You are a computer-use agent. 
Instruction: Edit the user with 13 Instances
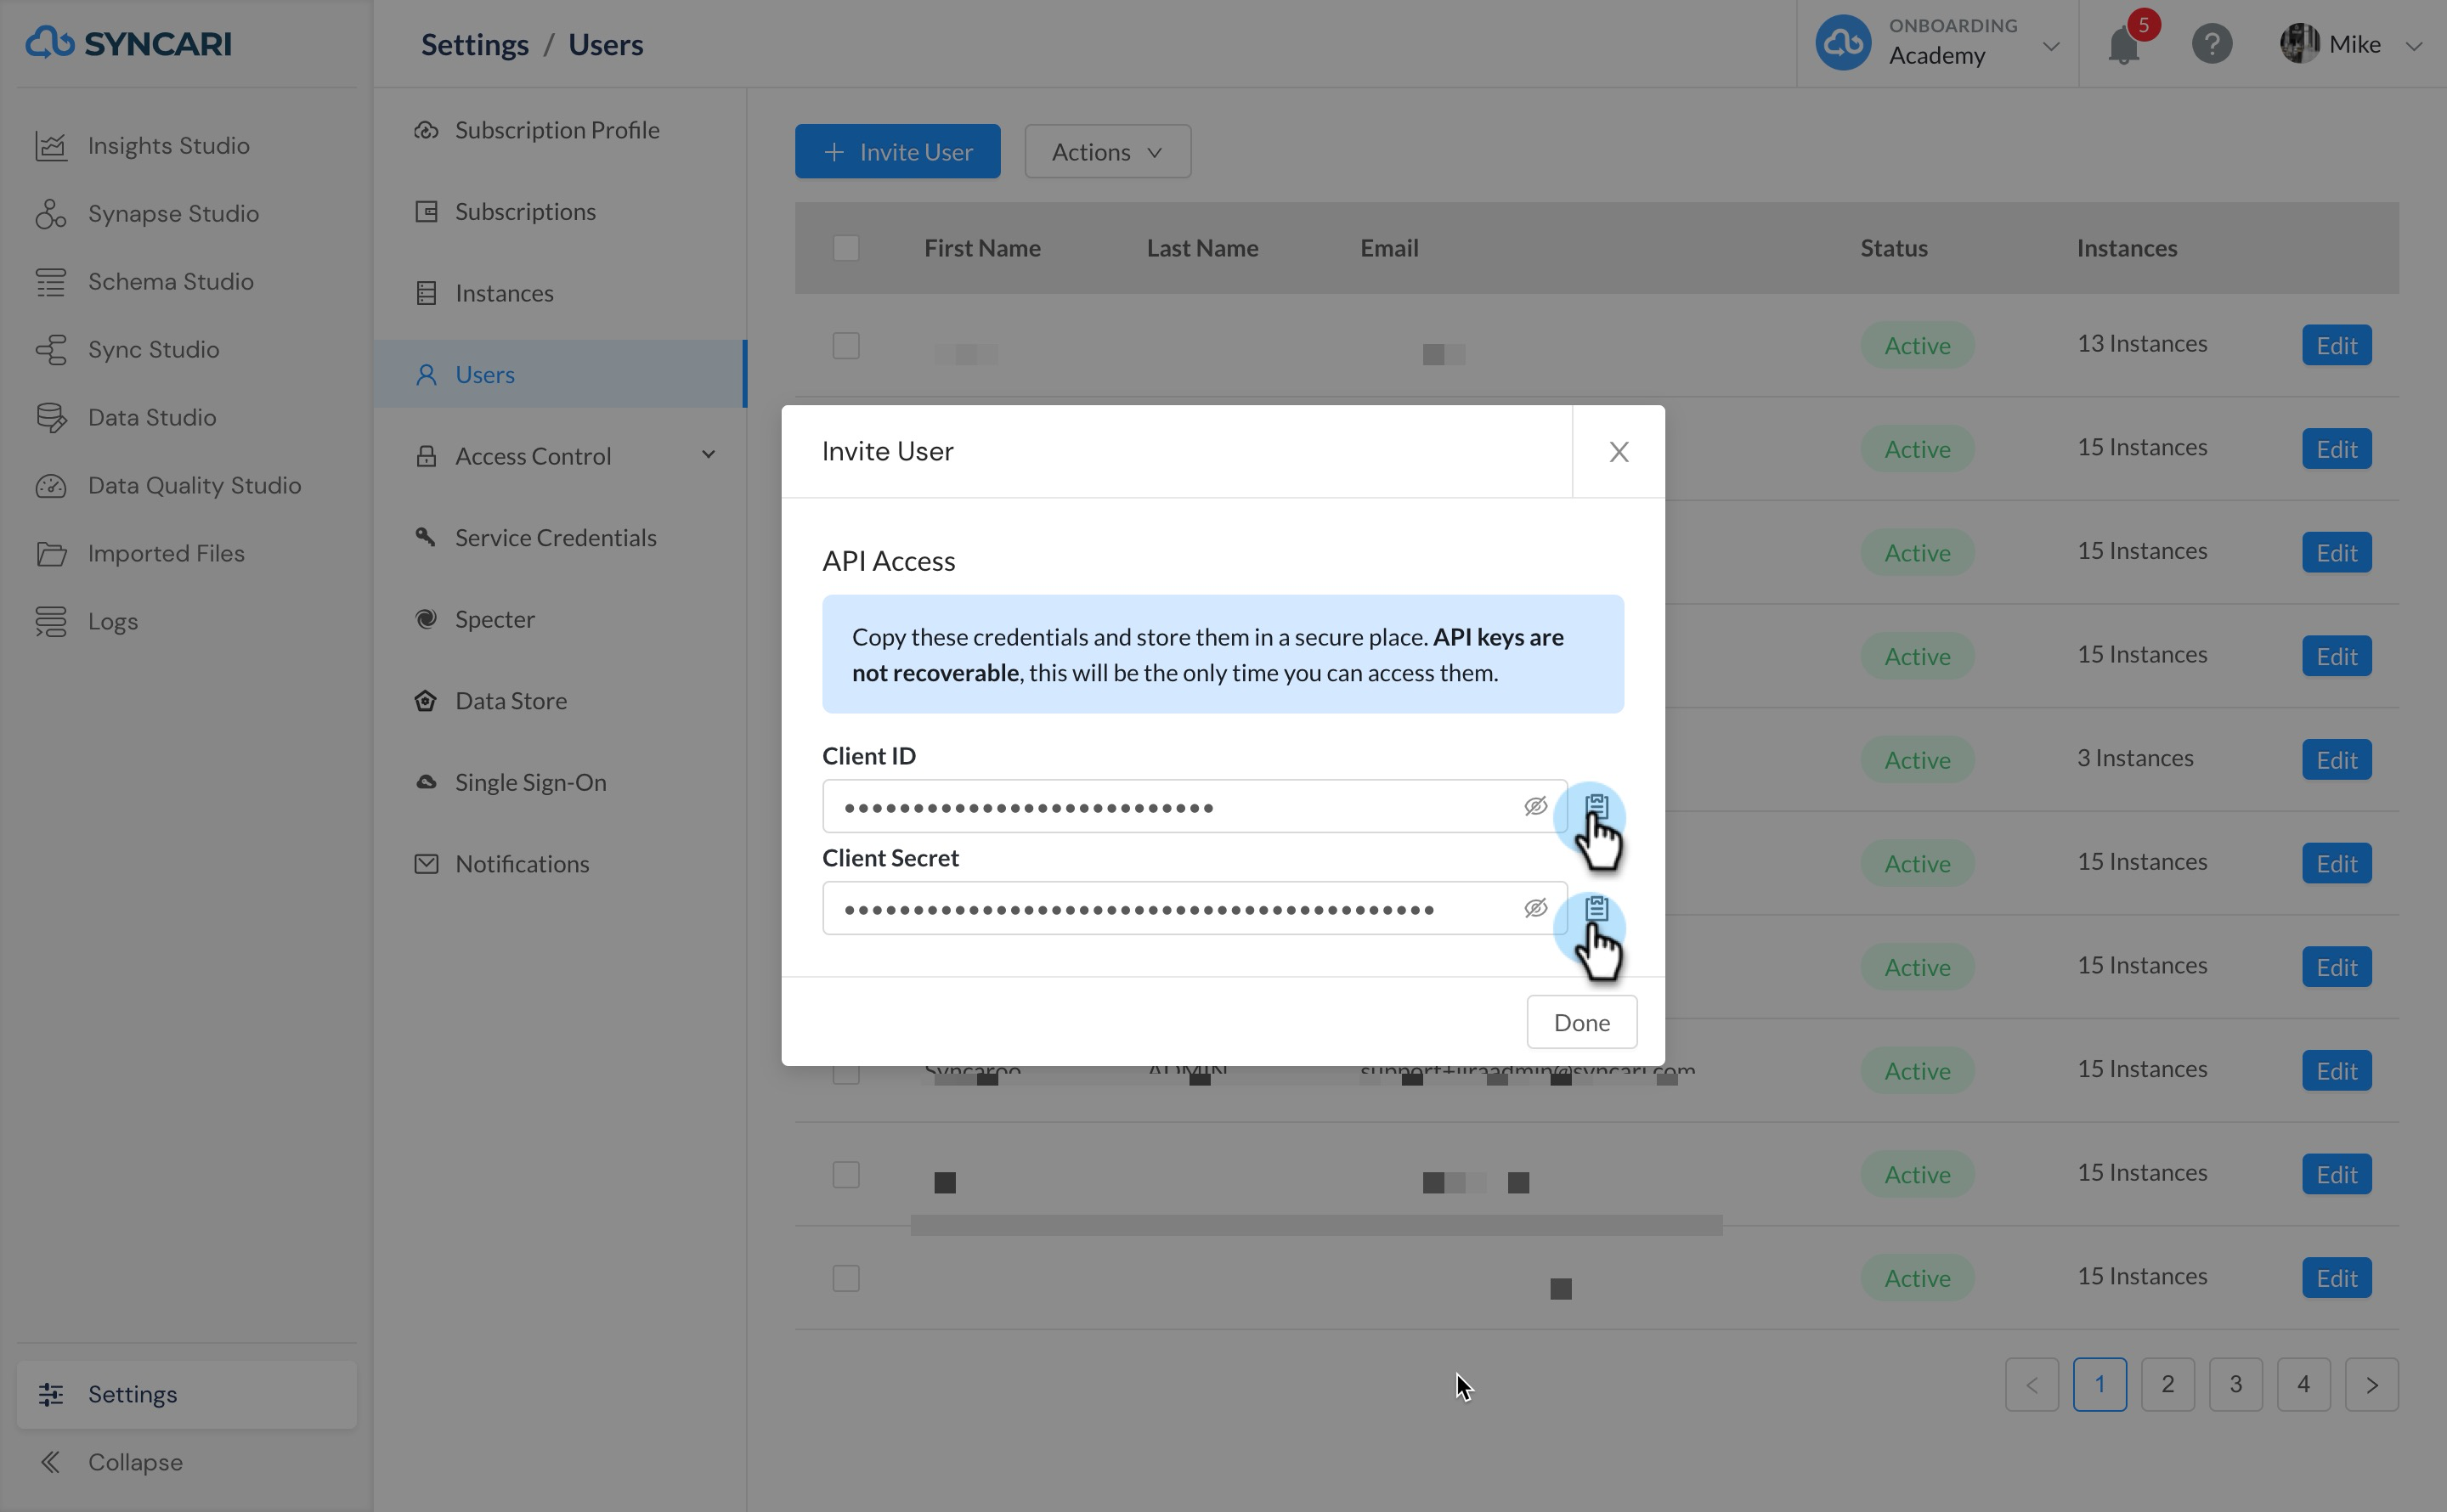tap(2336, 346)
